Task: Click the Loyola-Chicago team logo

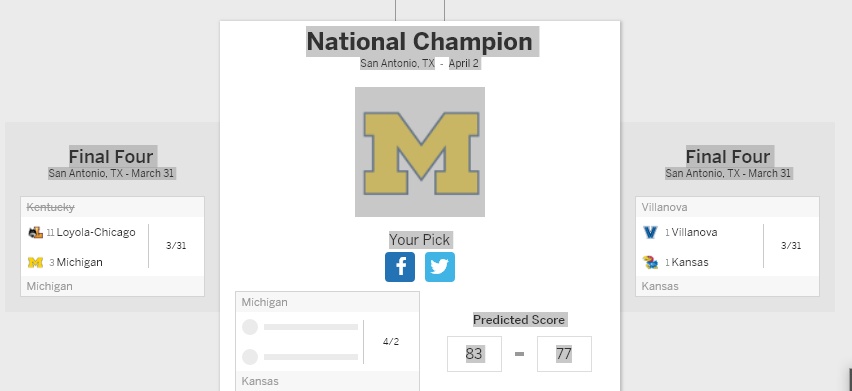Action: click(x=35, y=232)
